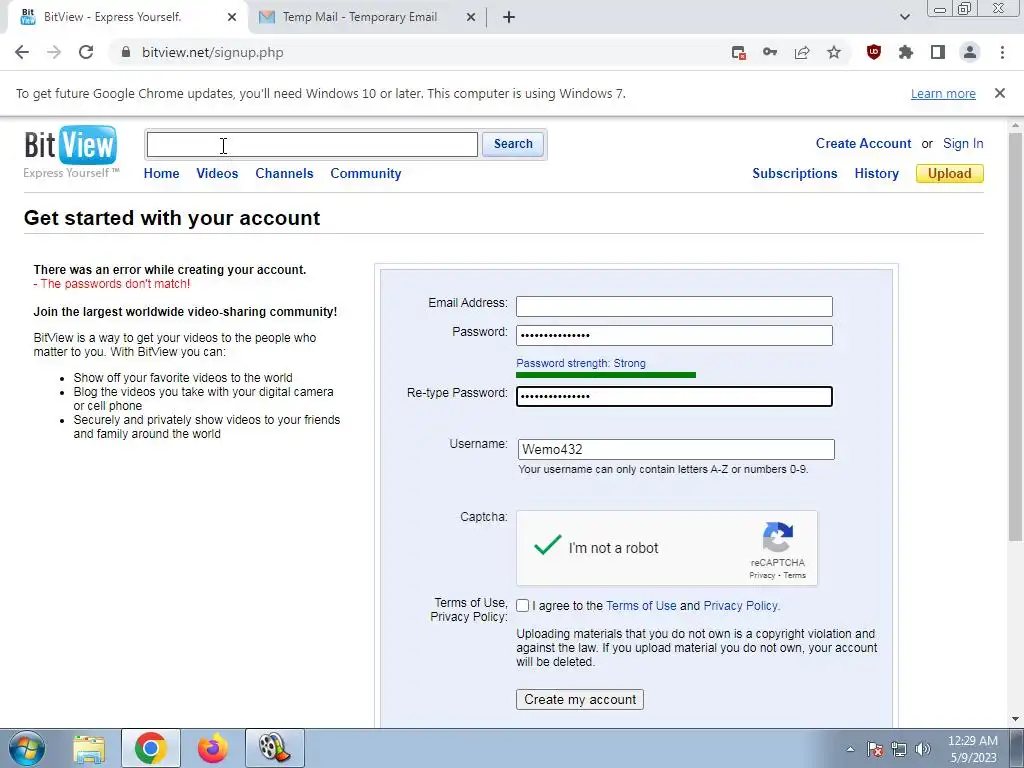This screenshot has height=768, width=1024.
Task: Click the green password strength bar
Action: (x=606, y=375)
